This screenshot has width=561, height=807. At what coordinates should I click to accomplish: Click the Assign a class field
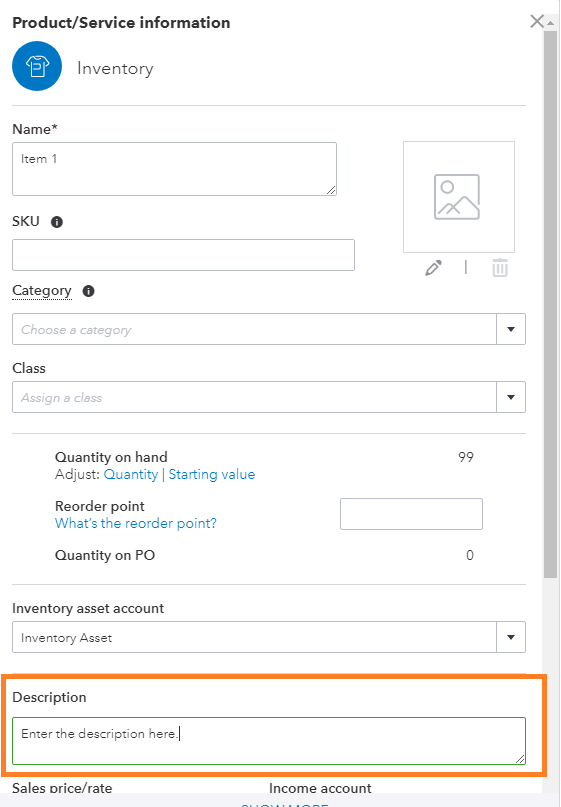point(254,397)
